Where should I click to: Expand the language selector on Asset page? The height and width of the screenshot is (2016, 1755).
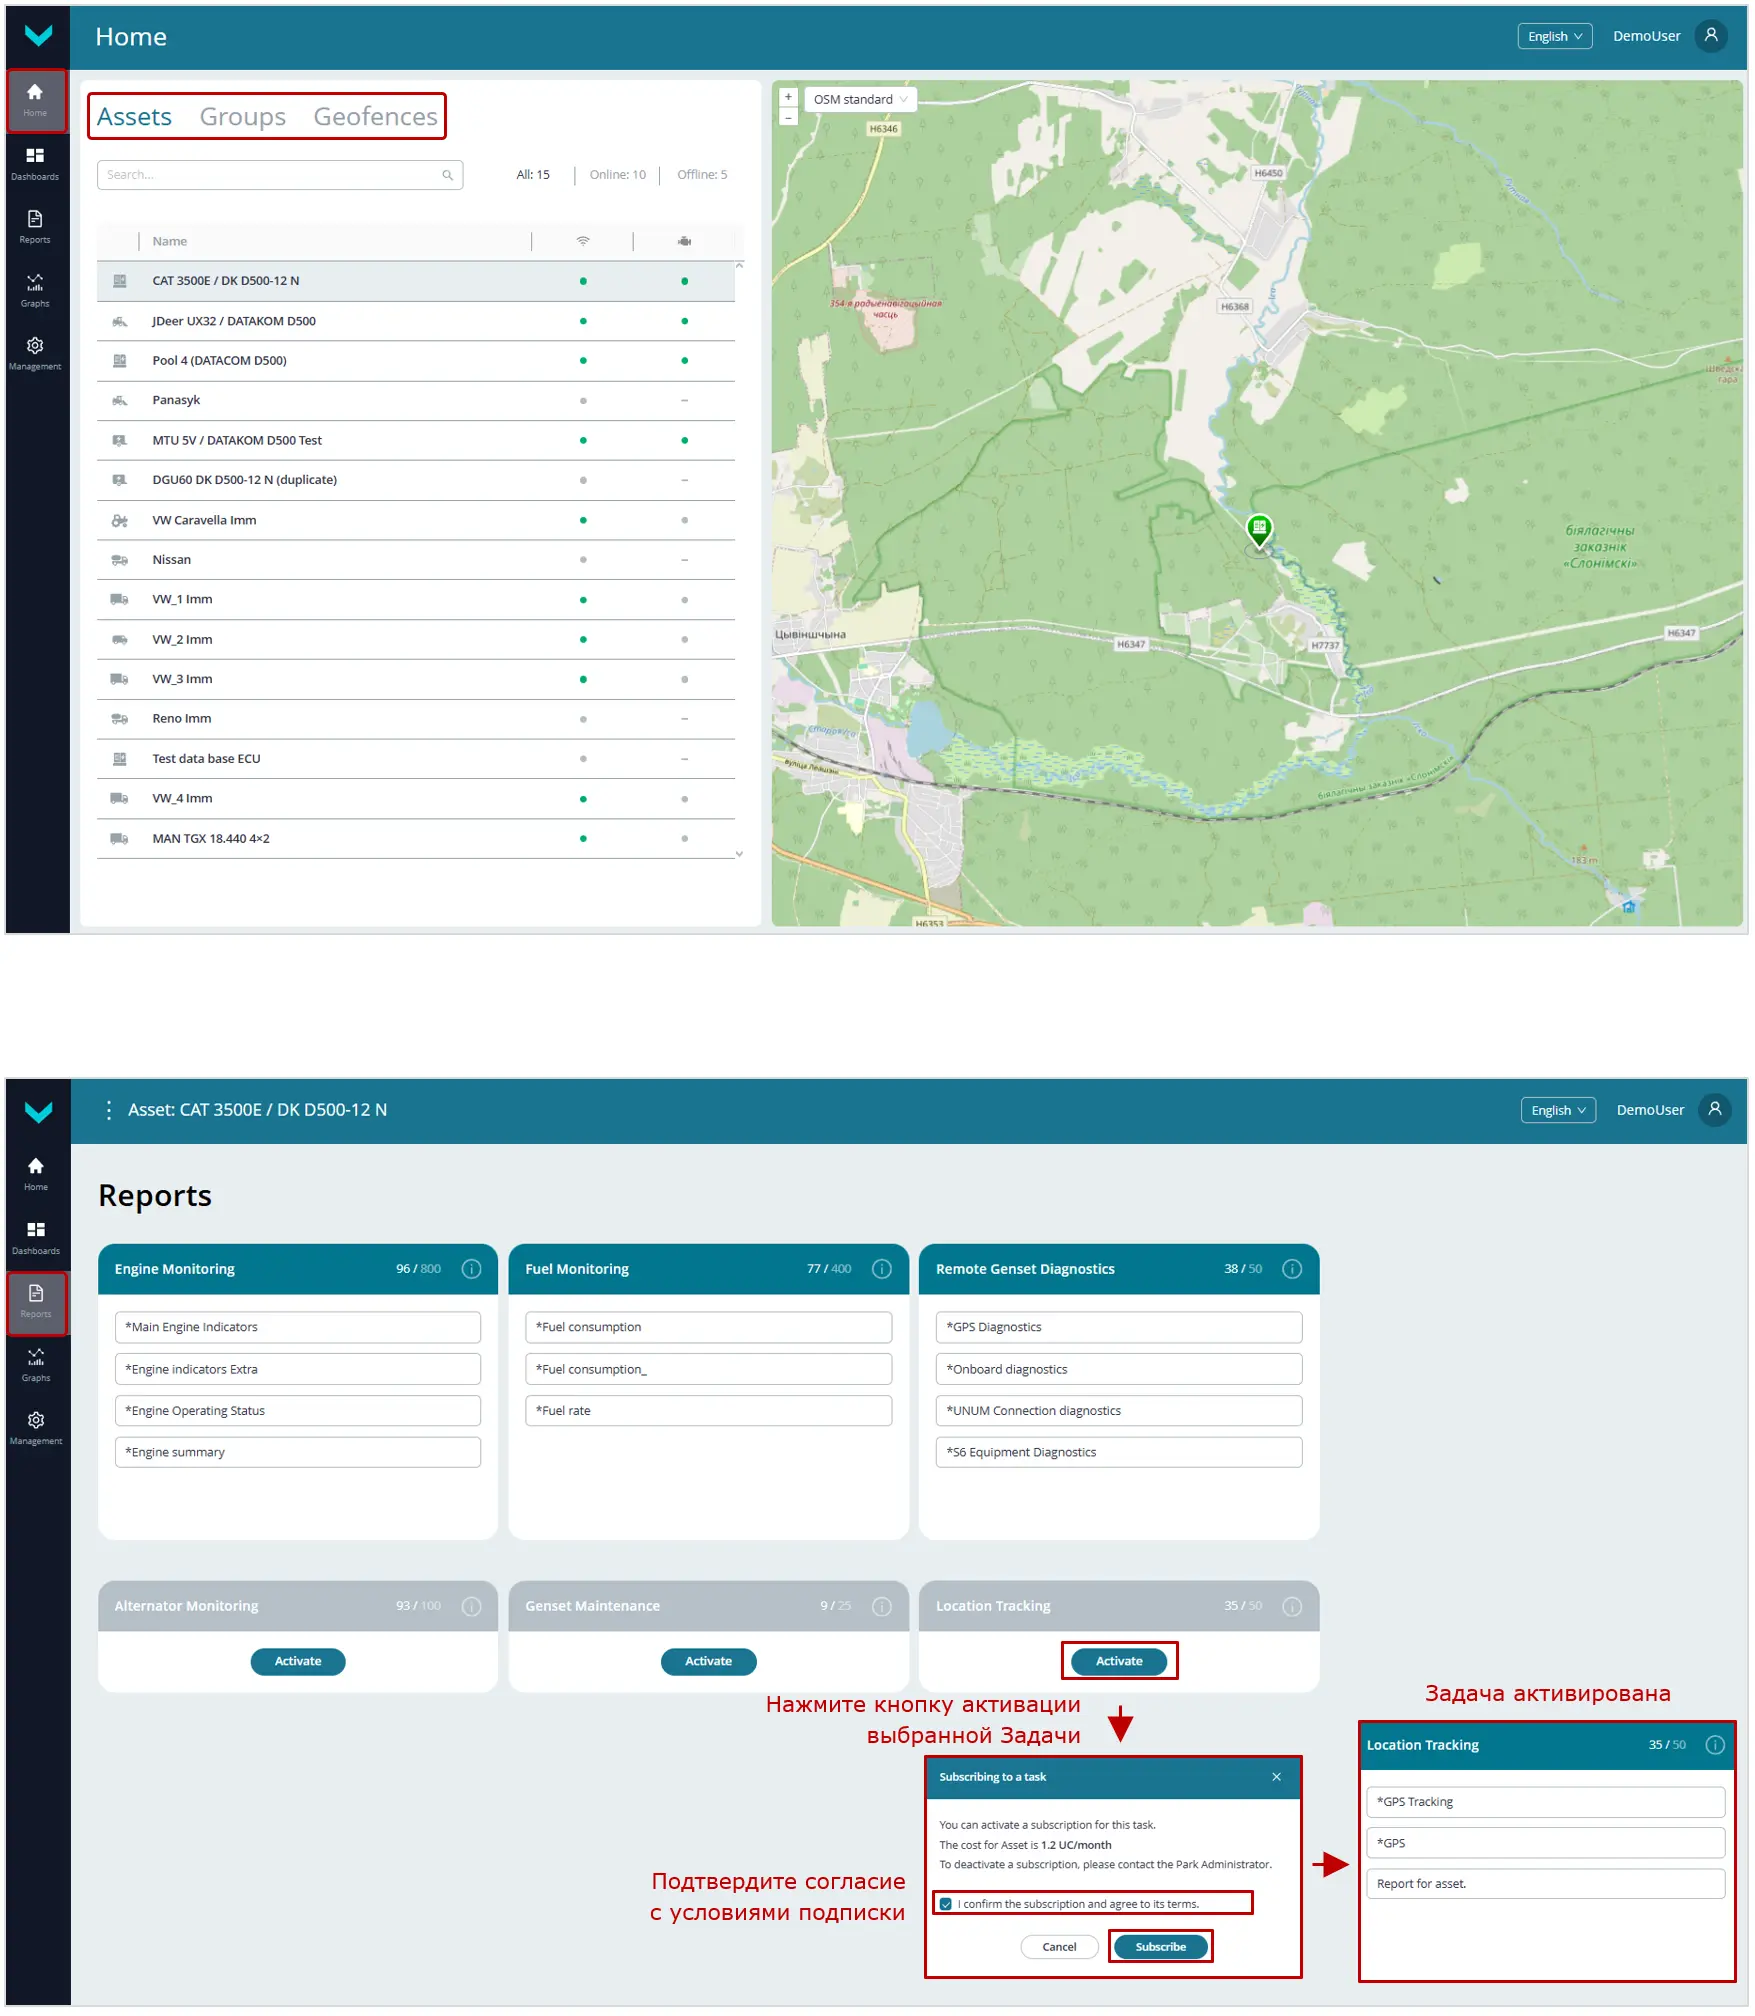coord(1558,1111)
